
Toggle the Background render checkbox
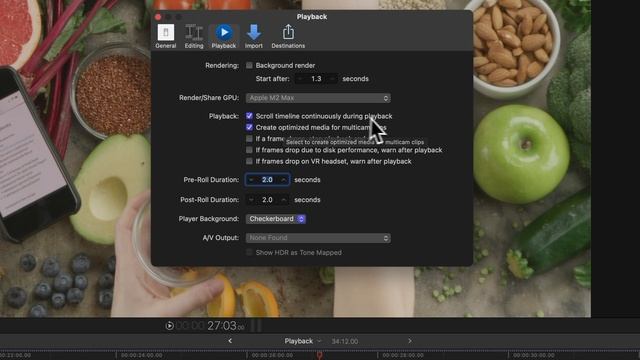pyautogui.click(x=249, y=65)
